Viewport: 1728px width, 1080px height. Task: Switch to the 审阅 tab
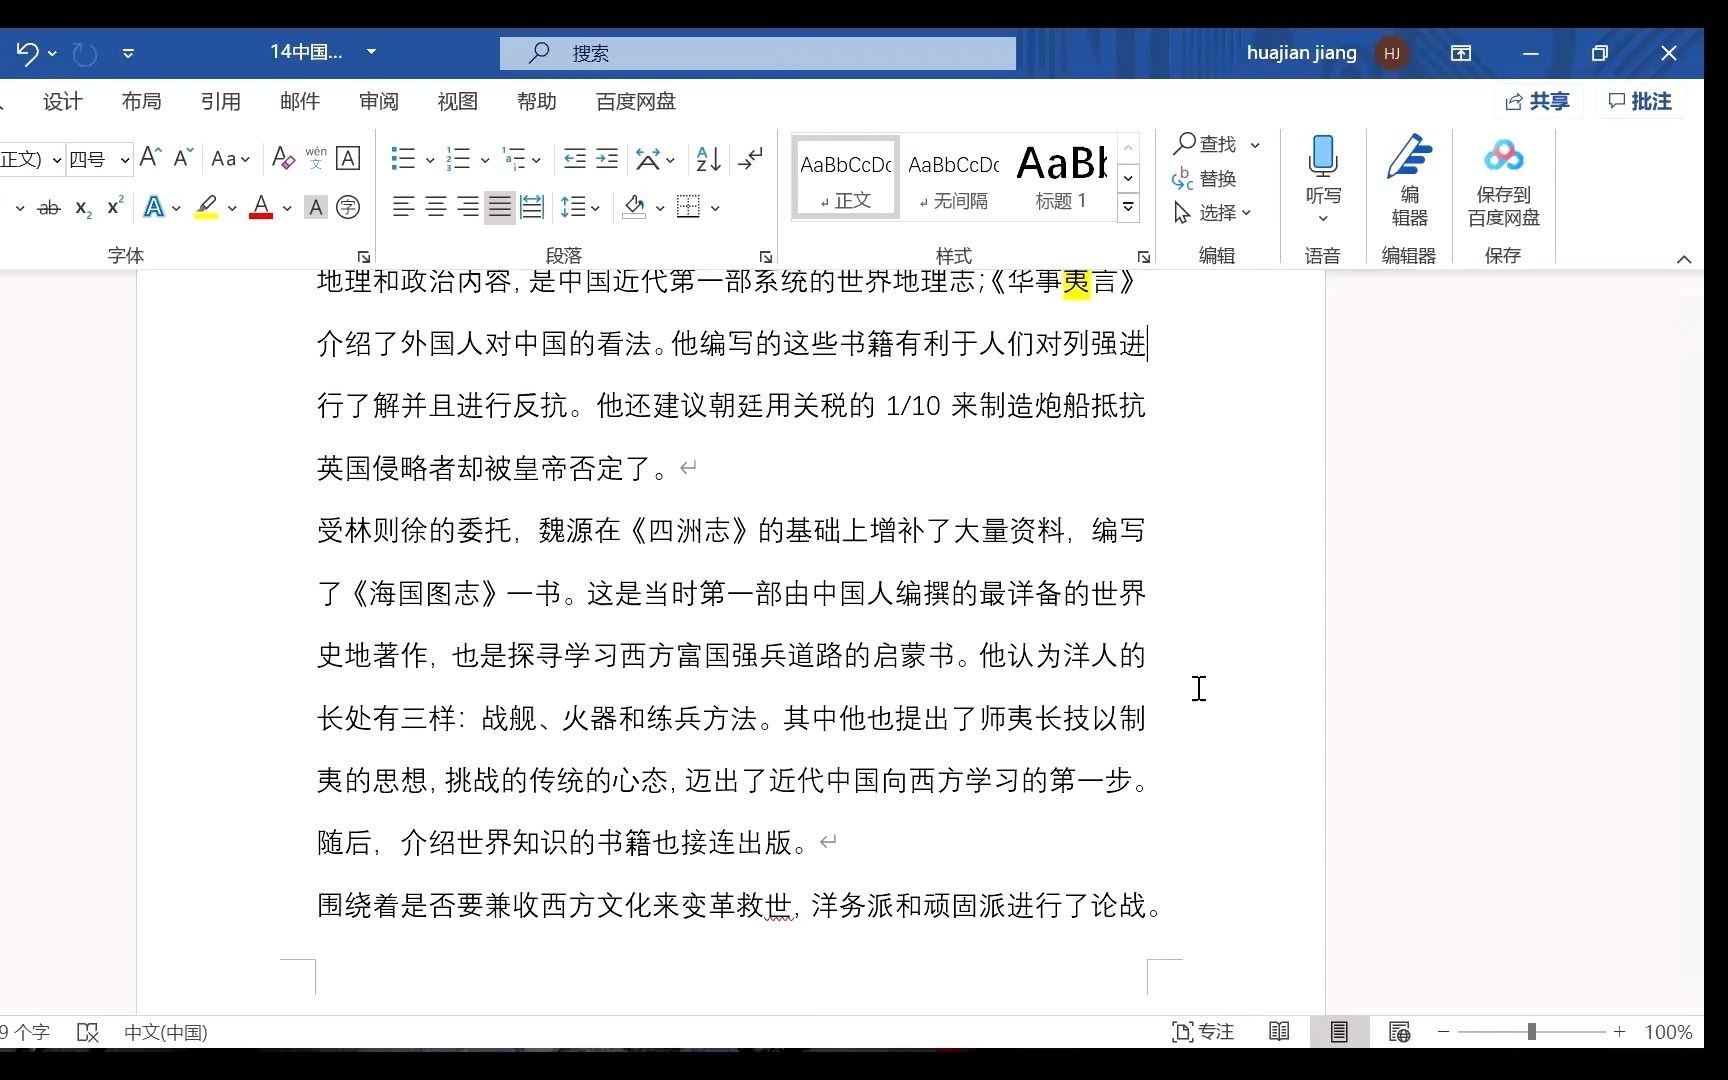pos(378,101)
